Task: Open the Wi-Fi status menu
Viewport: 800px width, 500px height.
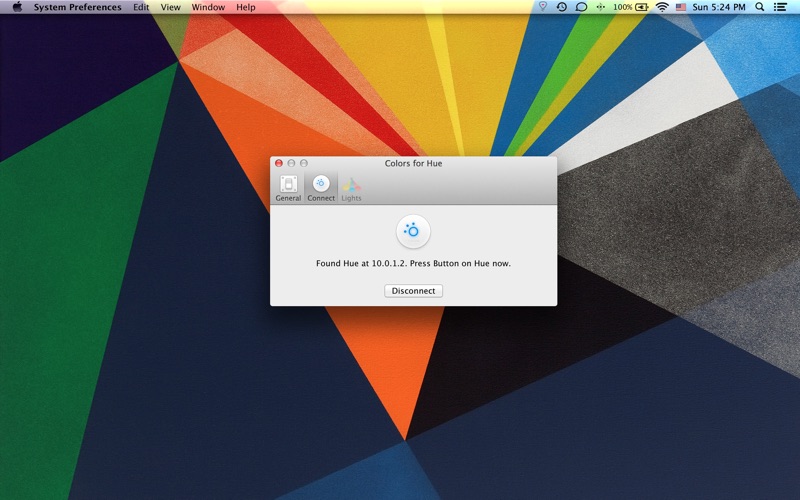Action: [662, 7]
